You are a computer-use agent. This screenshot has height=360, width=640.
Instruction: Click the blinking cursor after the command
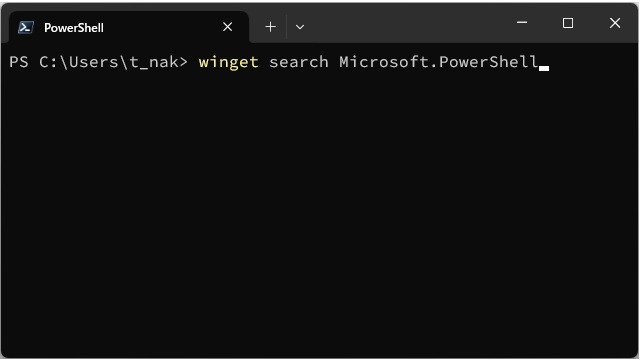click(544, 68)
